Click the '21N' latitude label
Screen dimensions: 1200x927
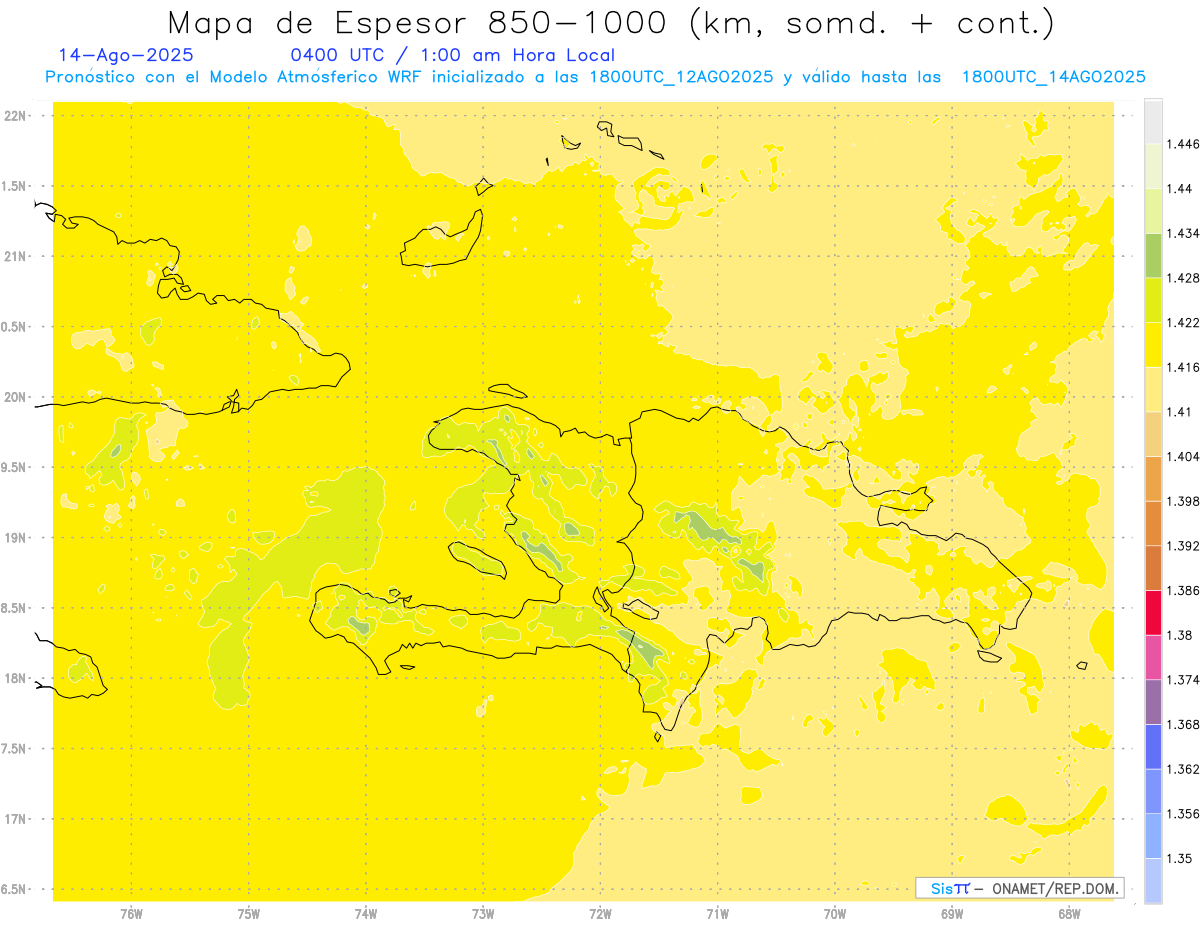tap(17, 257)
